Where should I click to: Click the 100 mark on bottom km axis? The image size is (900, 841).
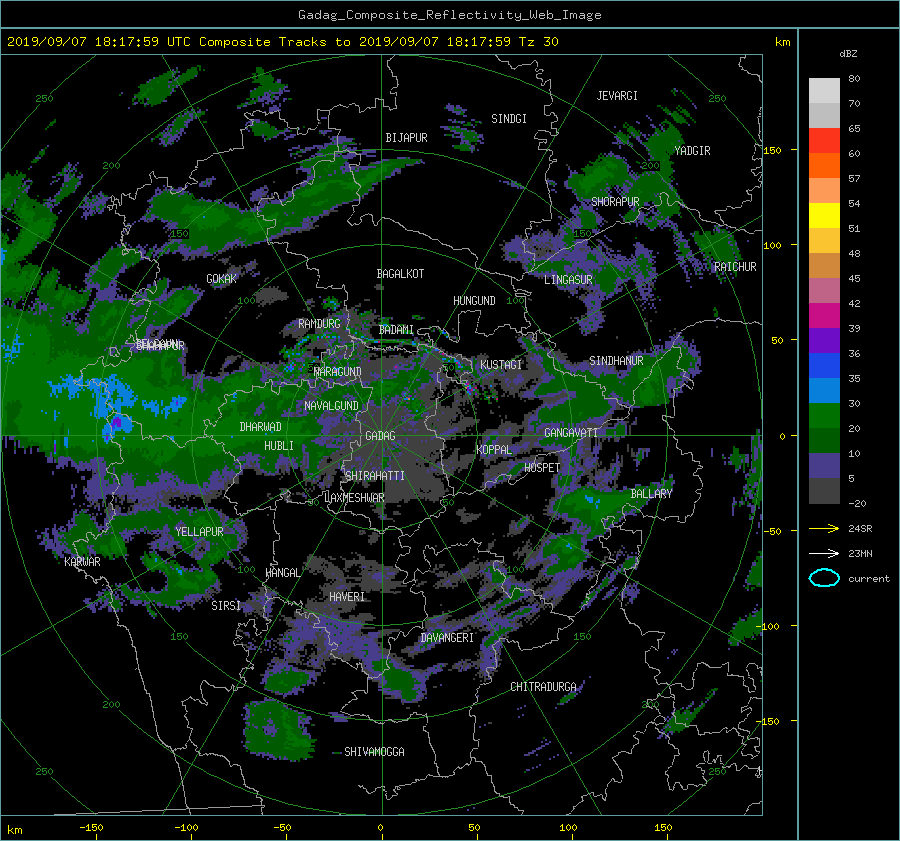[x=568, y=827]
